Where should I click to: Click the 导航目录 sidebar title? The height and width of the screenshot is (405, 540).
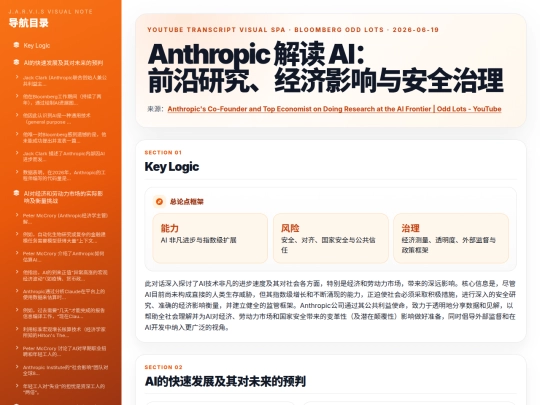(28, 23)
